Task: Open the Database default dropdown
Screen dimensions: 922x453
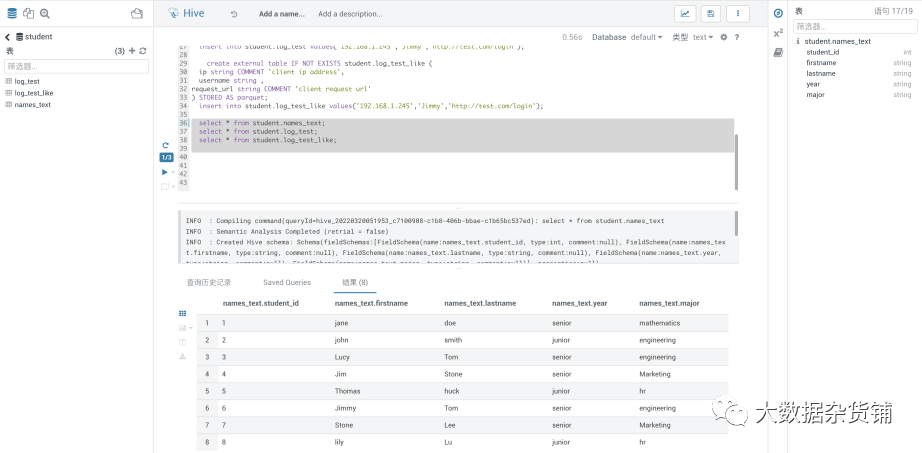Action: point(646,37)
